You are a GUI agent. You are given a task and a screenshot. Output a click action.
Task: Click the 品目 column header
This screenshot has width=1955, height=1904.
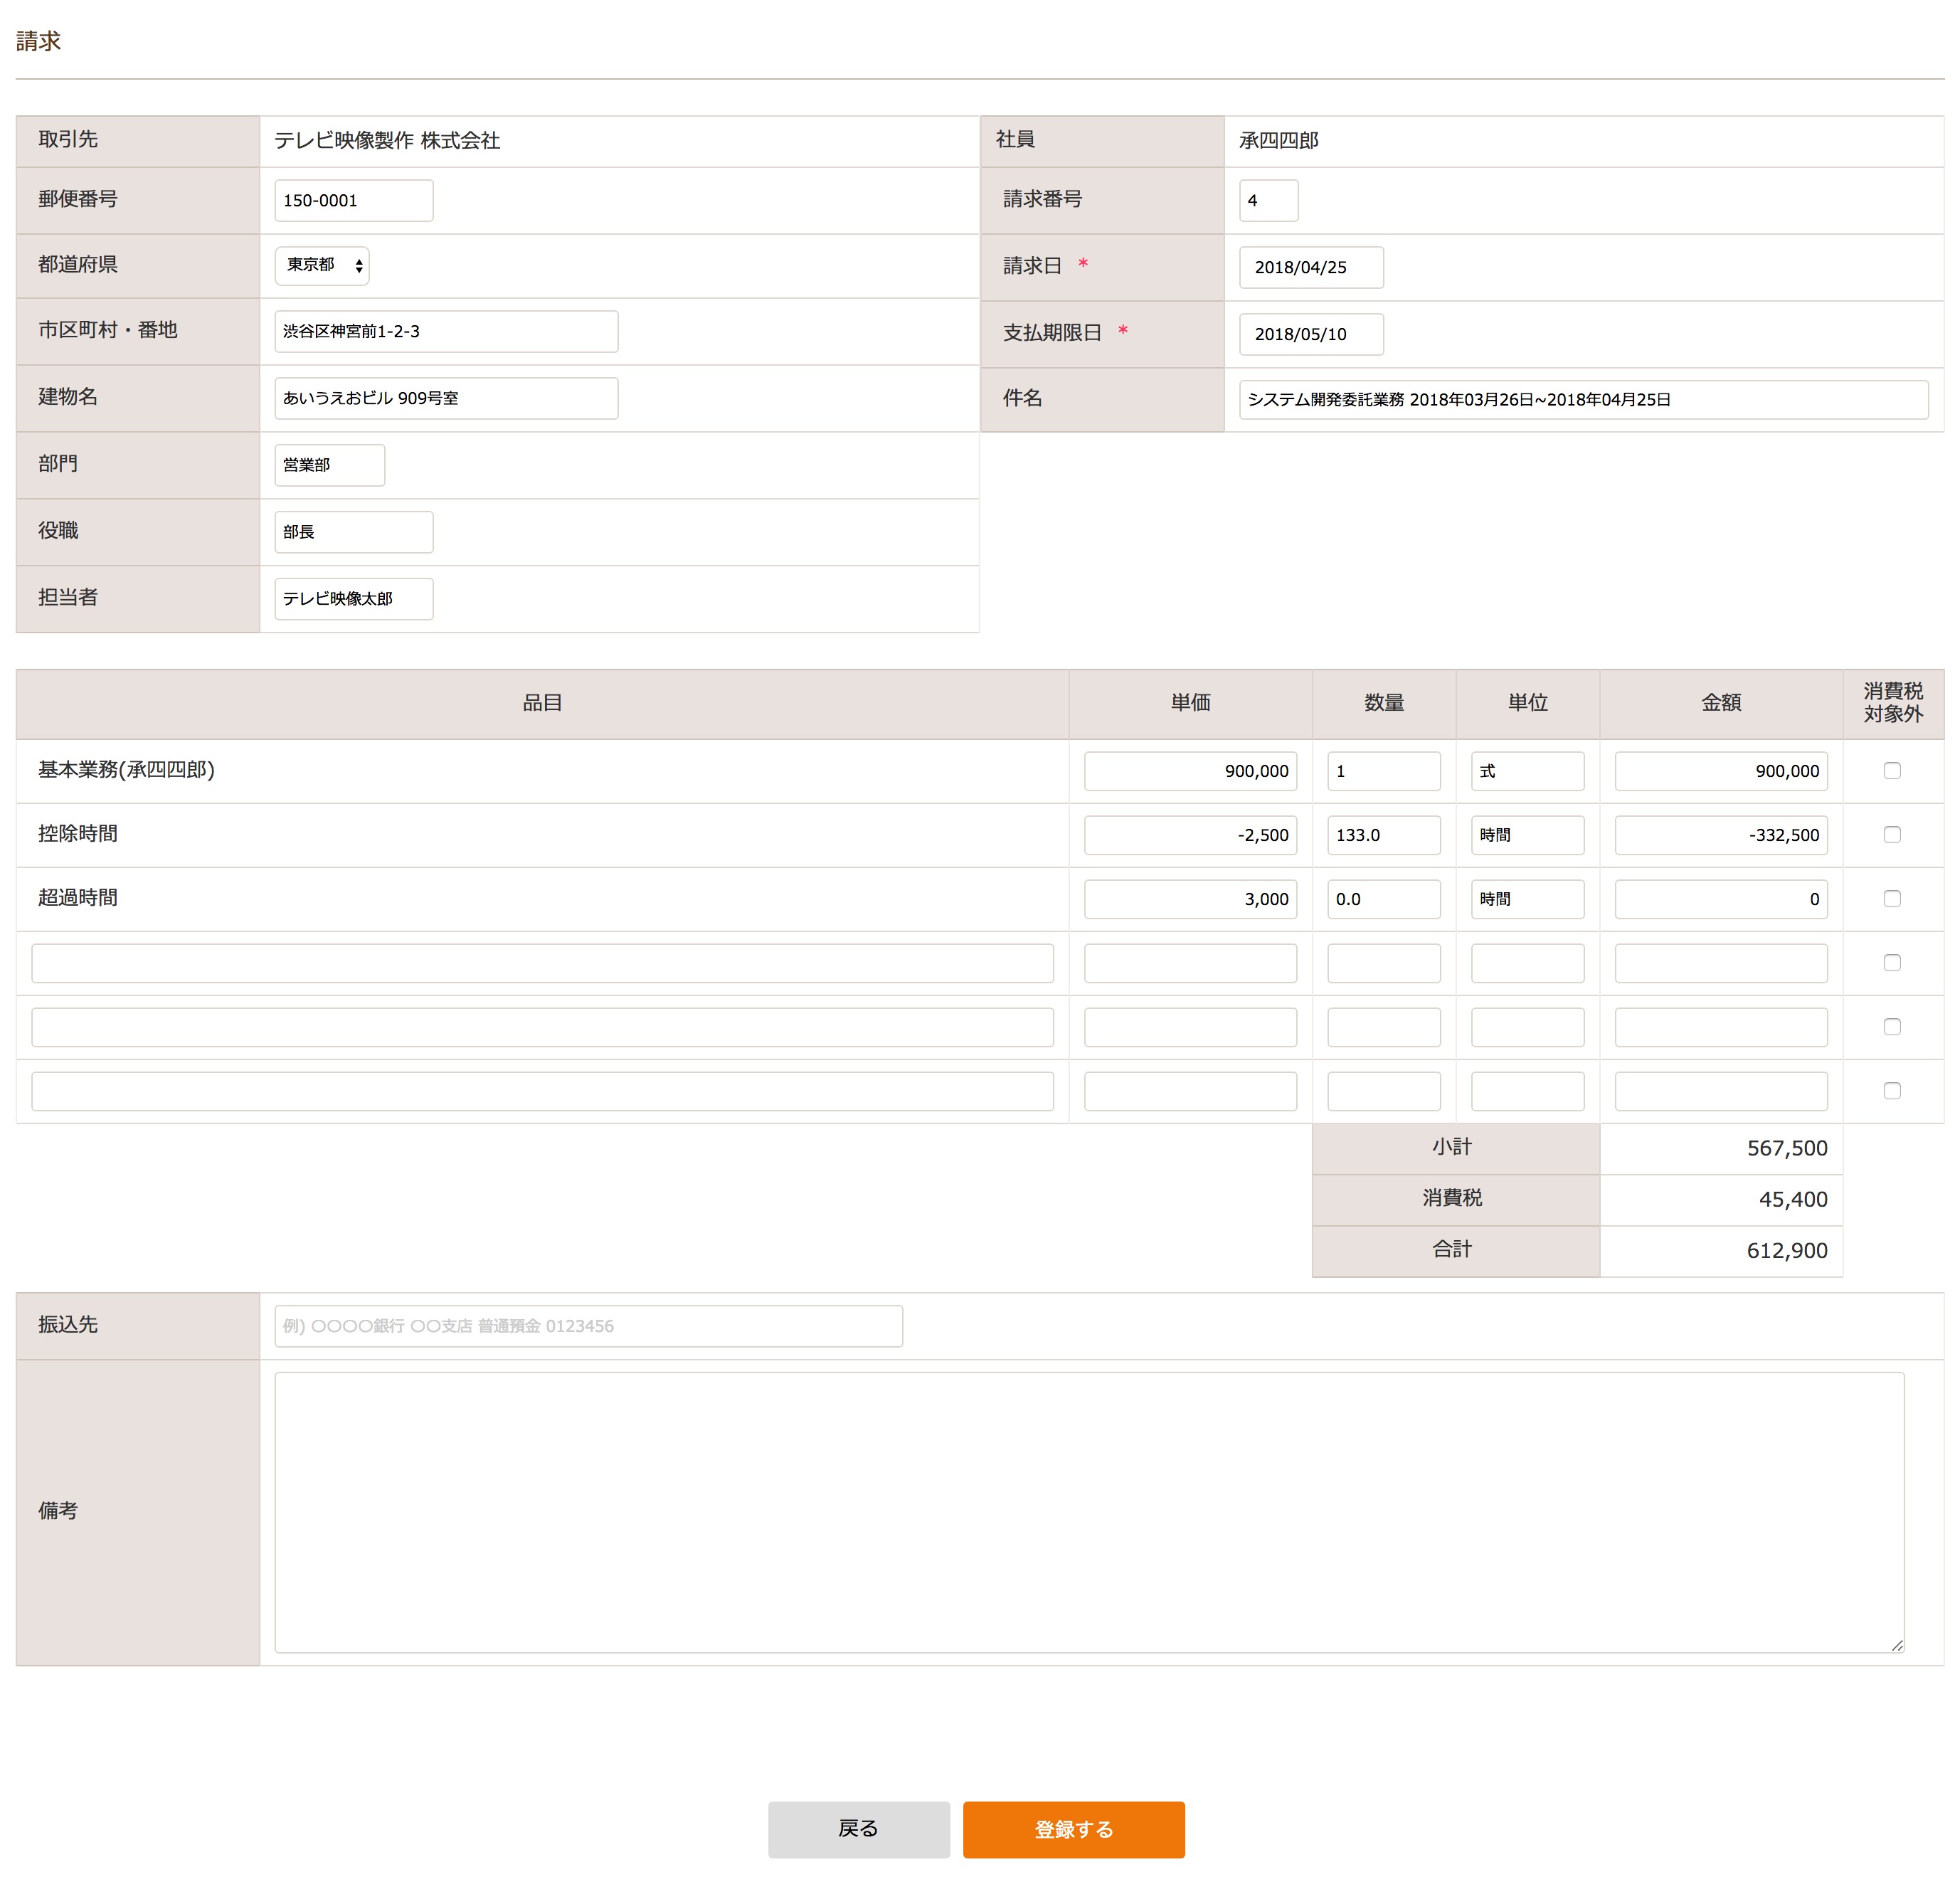click(542, 702)
